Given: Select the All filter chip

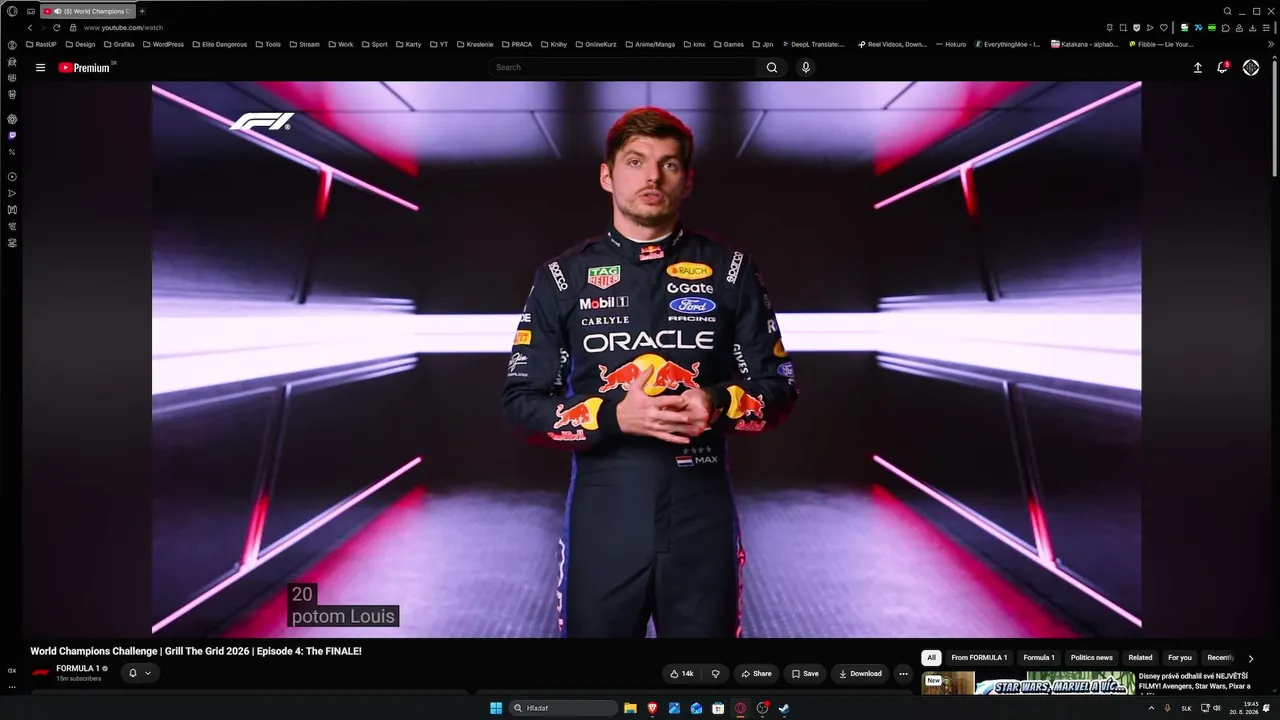Looking at the screenshot, I should pyautogui.click(x=931, y=658).
